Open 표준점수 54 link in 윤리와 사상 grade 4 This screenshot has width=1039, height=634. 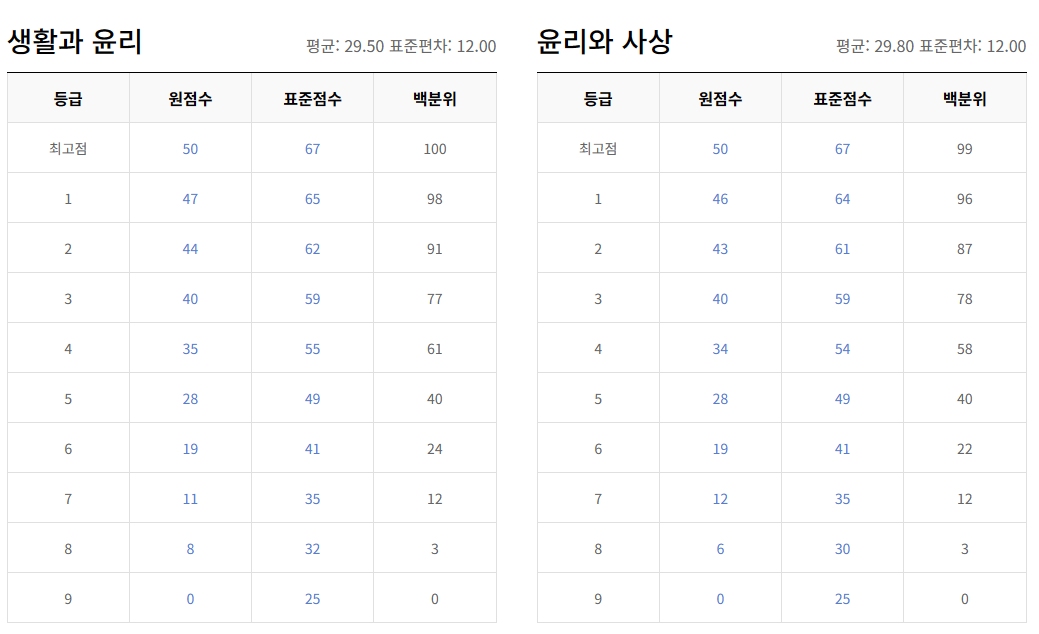tap(842, 349)
